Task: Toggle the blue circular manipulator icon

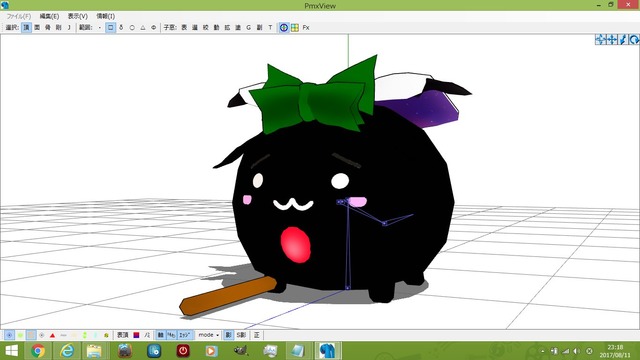Action: pos(284,27)
